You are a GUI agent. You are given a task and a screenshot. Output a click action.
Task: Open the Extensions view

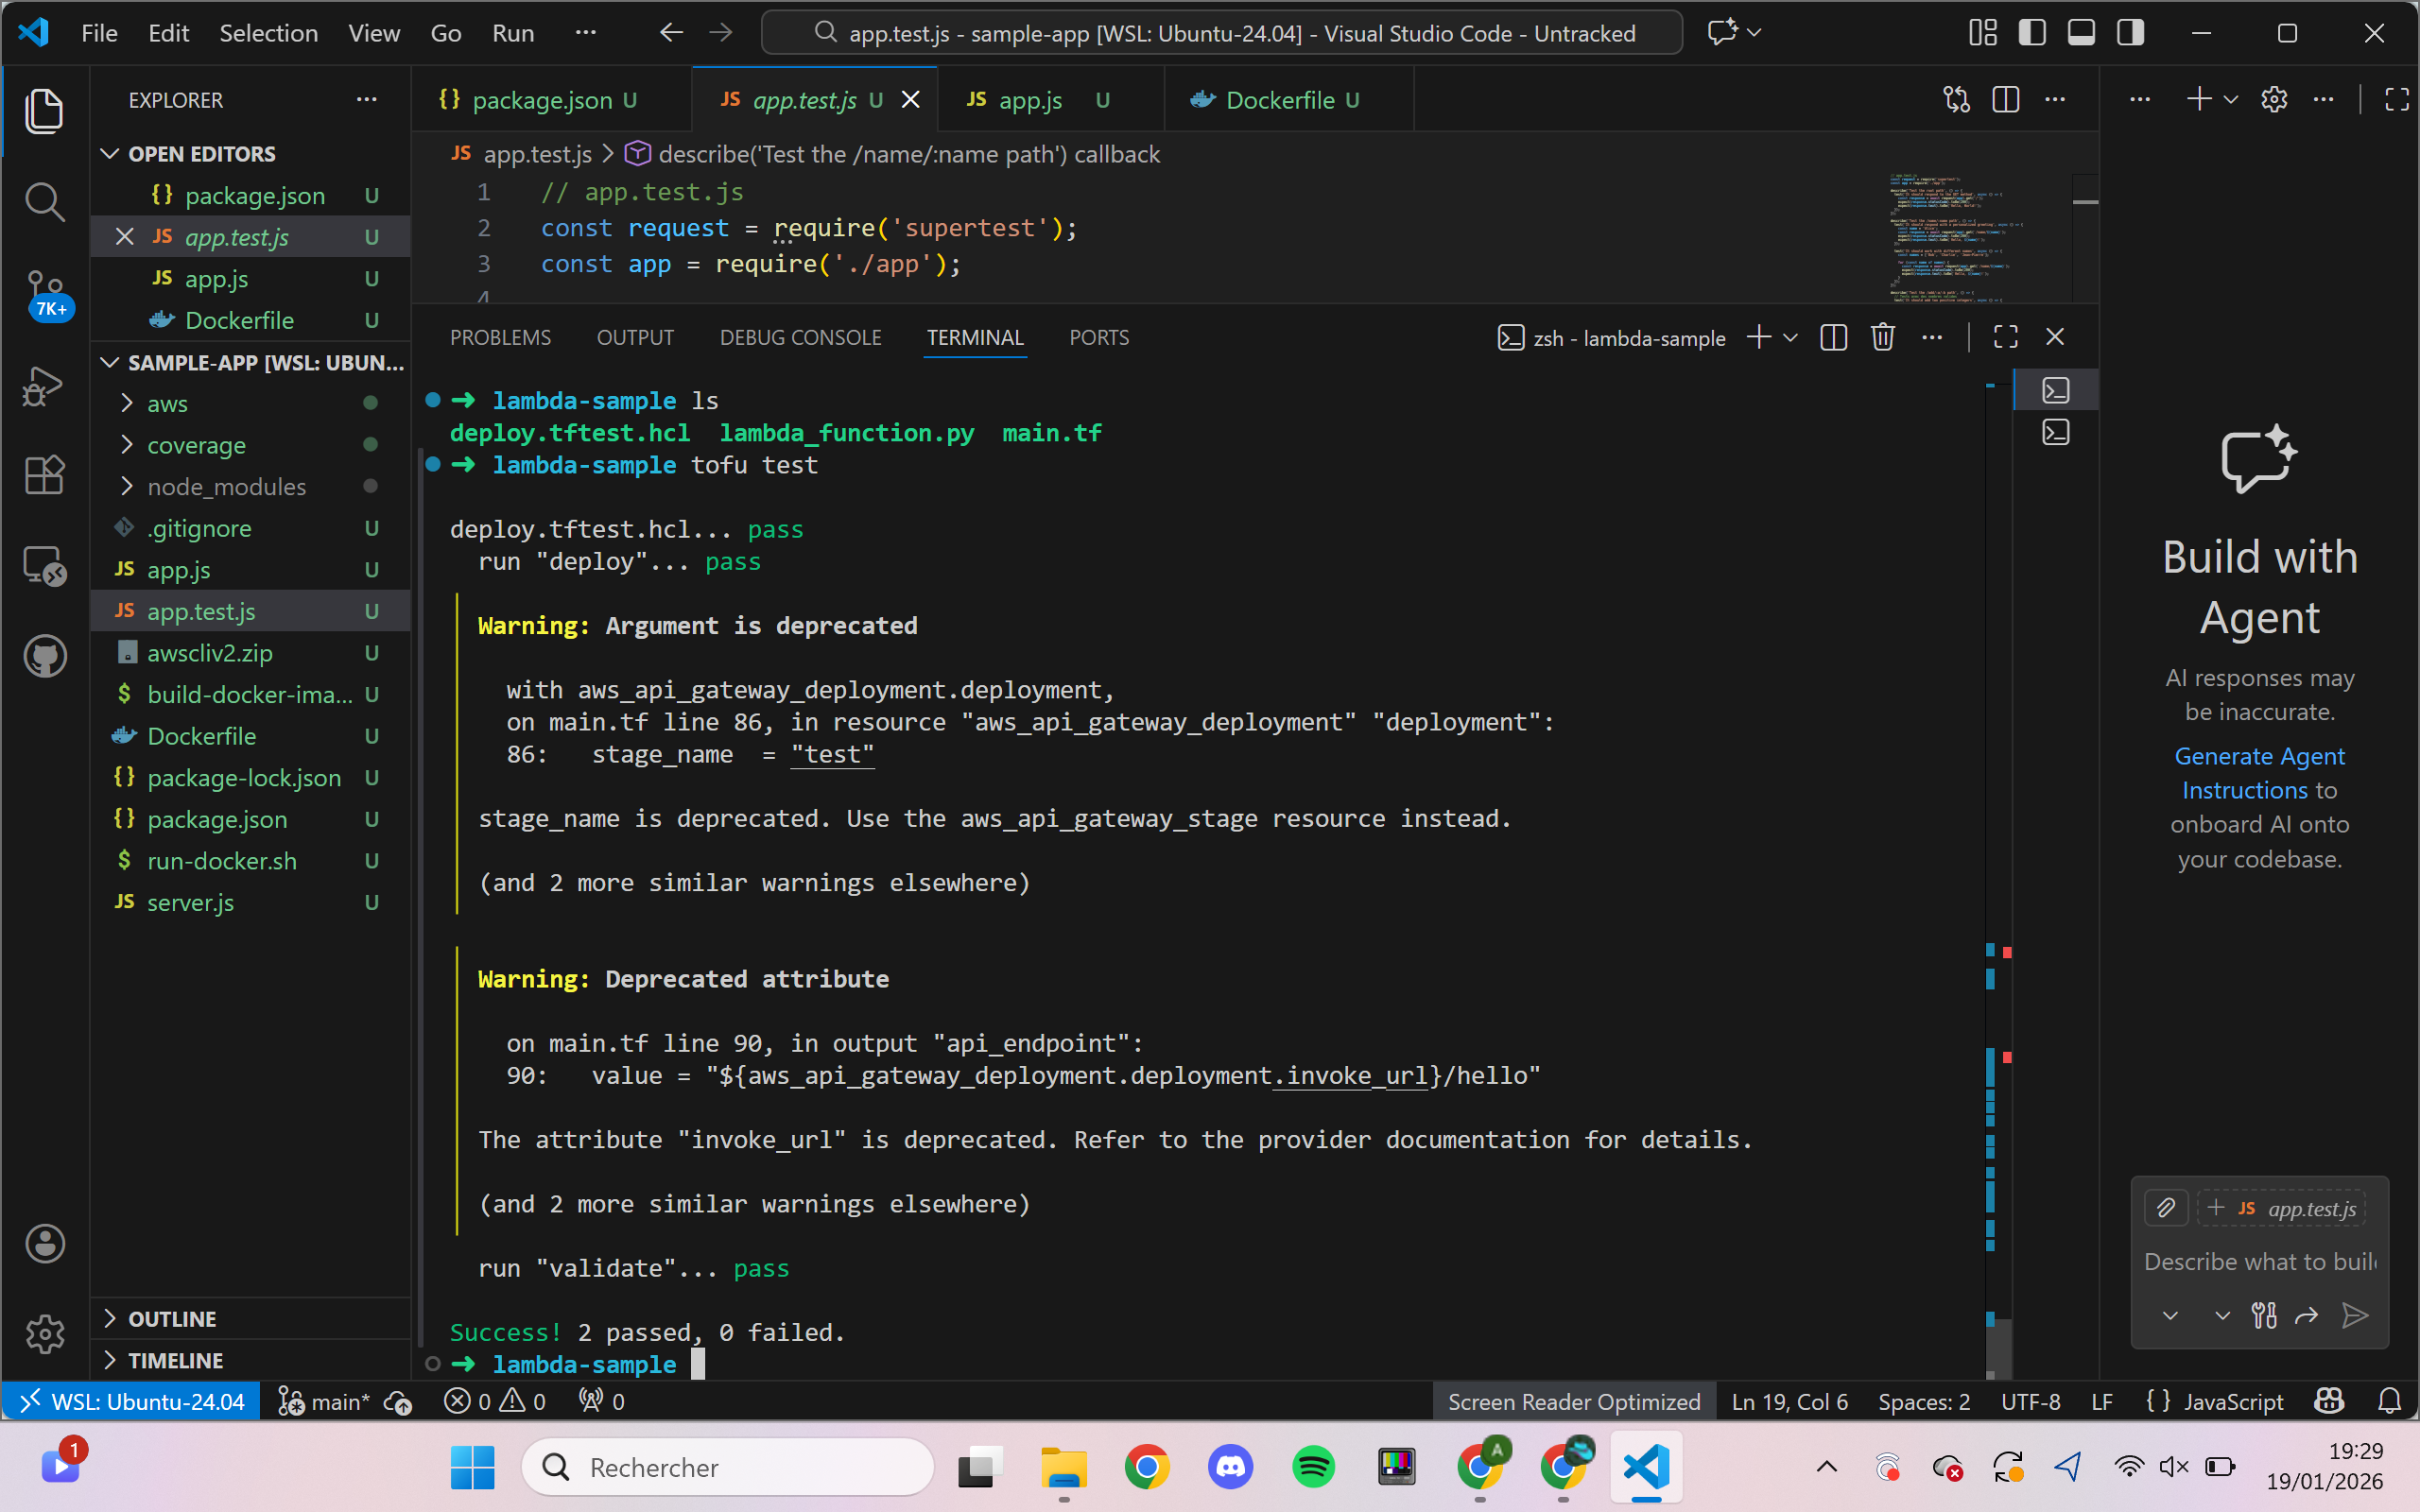pos(44,475)
